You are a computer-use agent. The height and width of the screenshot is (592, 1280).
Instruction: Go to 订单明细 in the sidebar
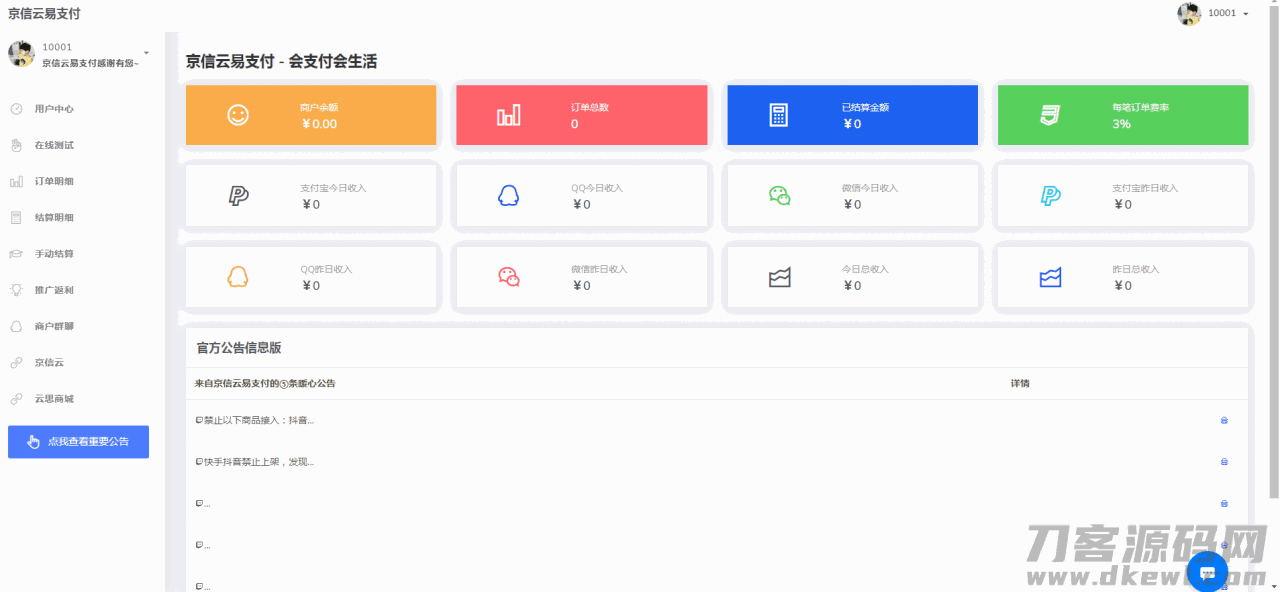click(x=54, y=181)
